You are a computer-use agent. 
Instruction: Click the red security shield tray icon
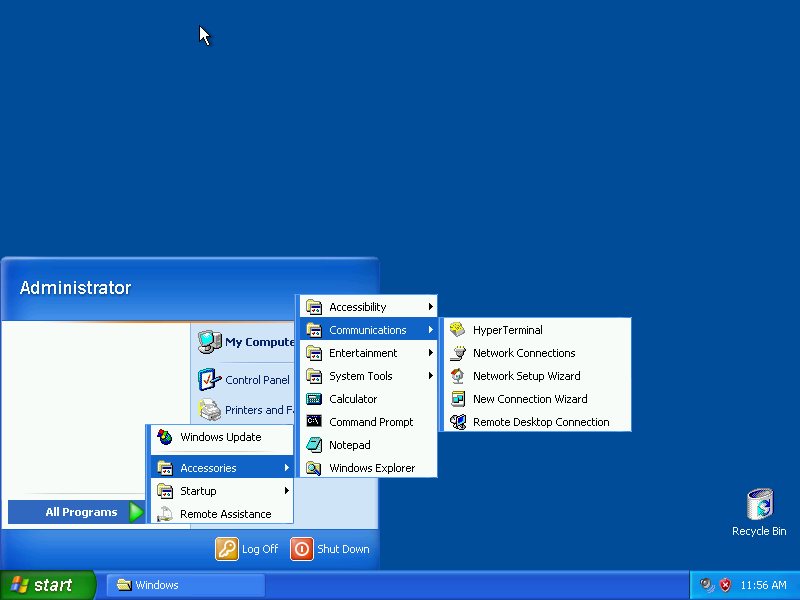[725, 585]
